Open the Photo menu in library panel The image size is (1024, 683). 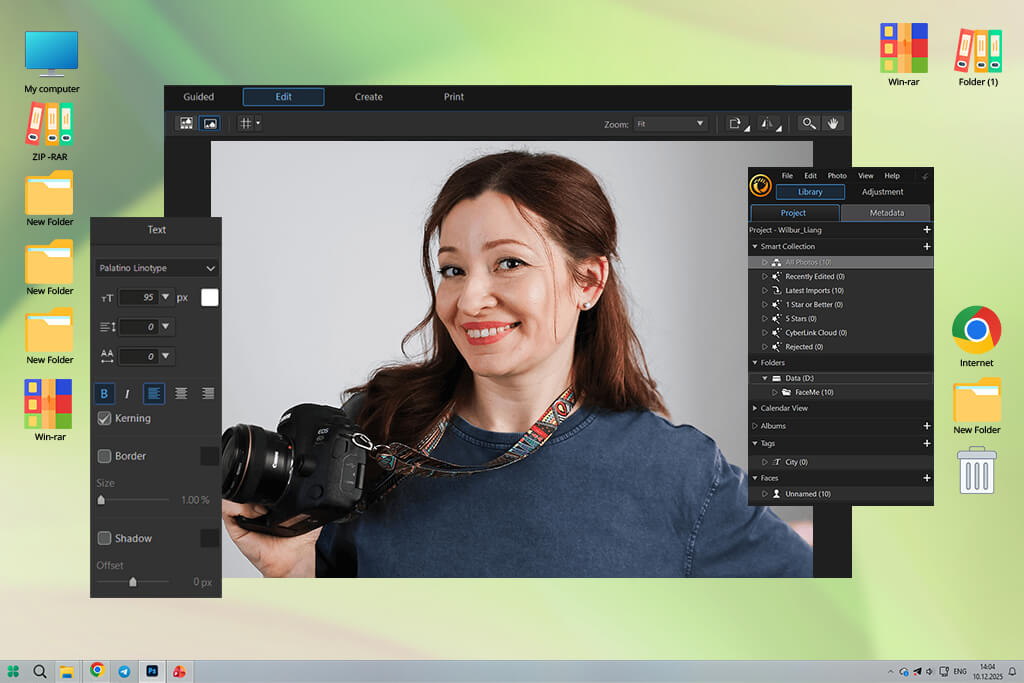837,176
